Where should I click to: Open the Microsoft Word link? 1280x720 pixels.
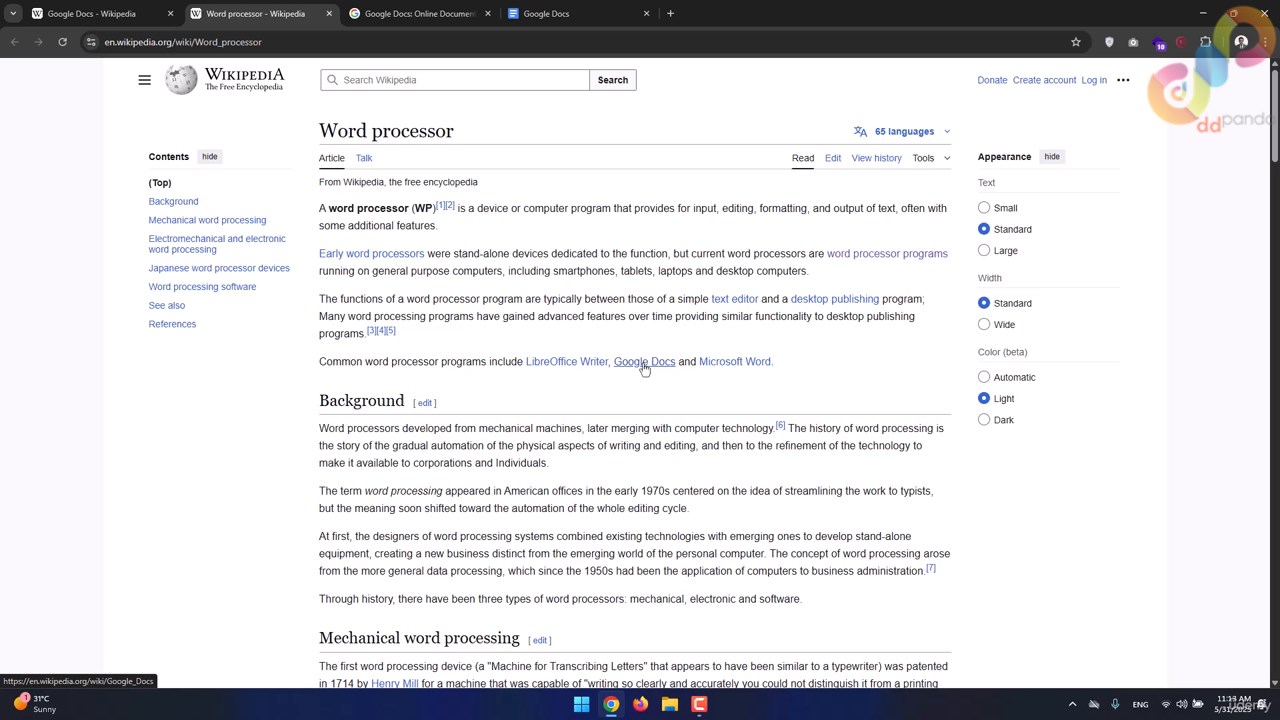pos(735,361)
